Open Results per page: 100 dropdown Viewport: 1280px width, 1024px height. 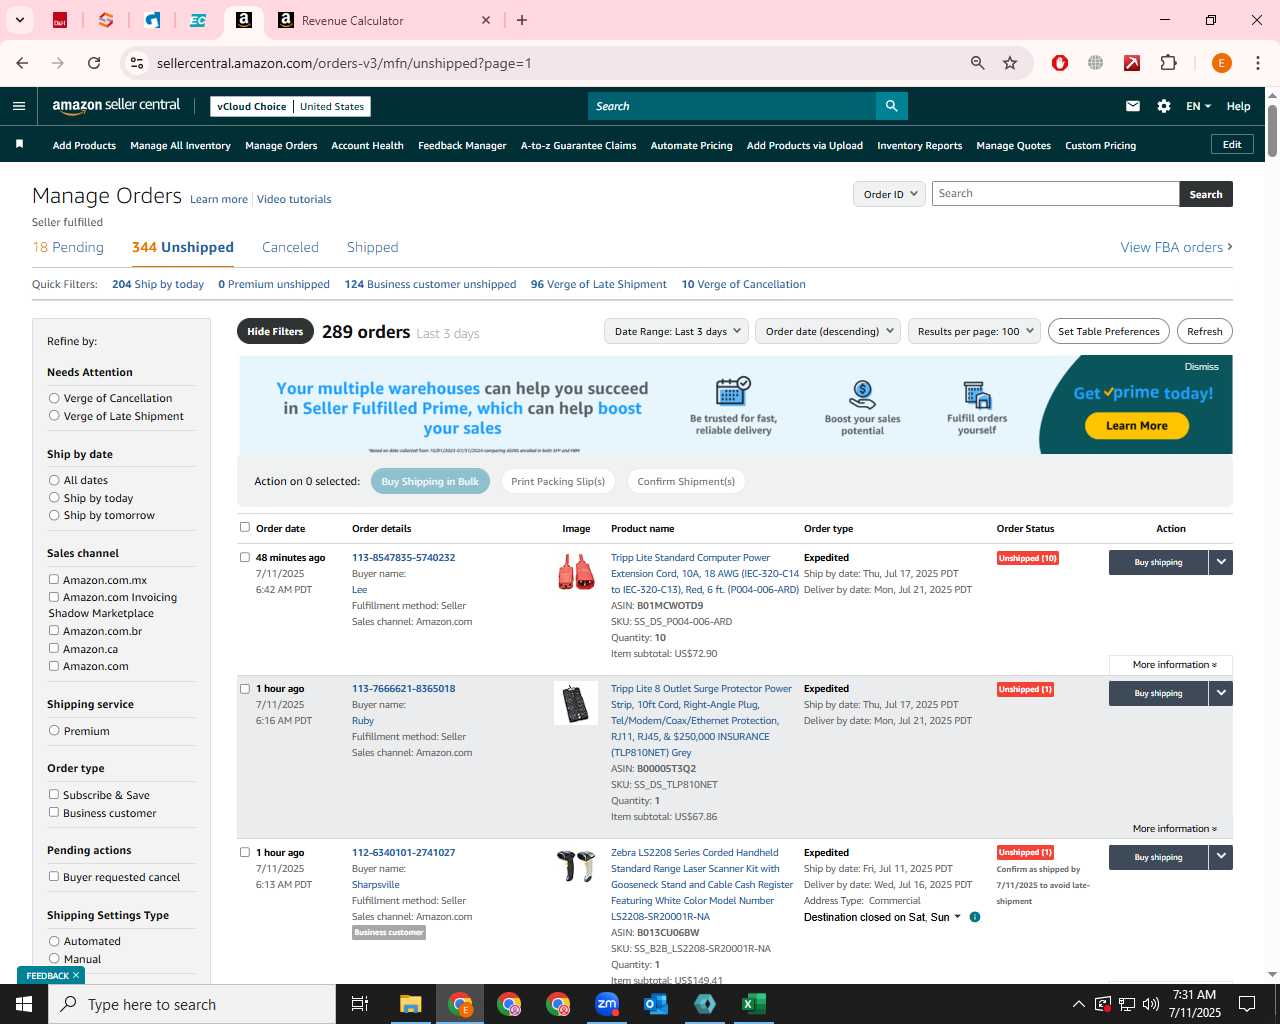(x=975, y=331)
